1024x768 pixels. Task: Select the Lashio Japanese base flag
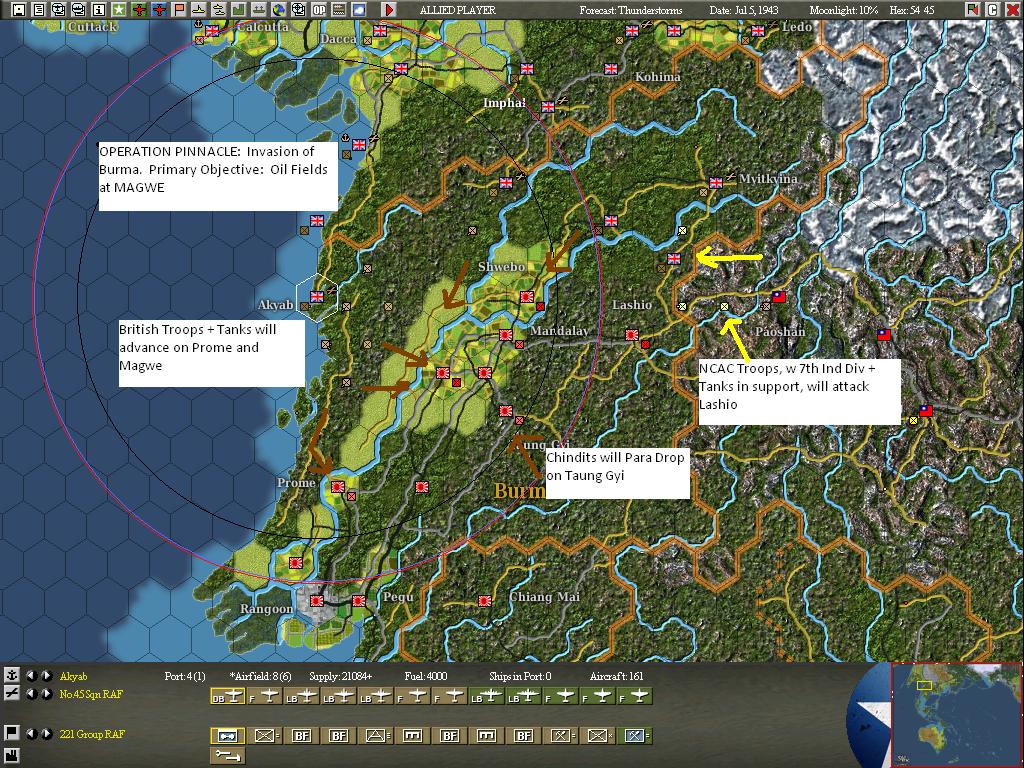pos(632,334)
